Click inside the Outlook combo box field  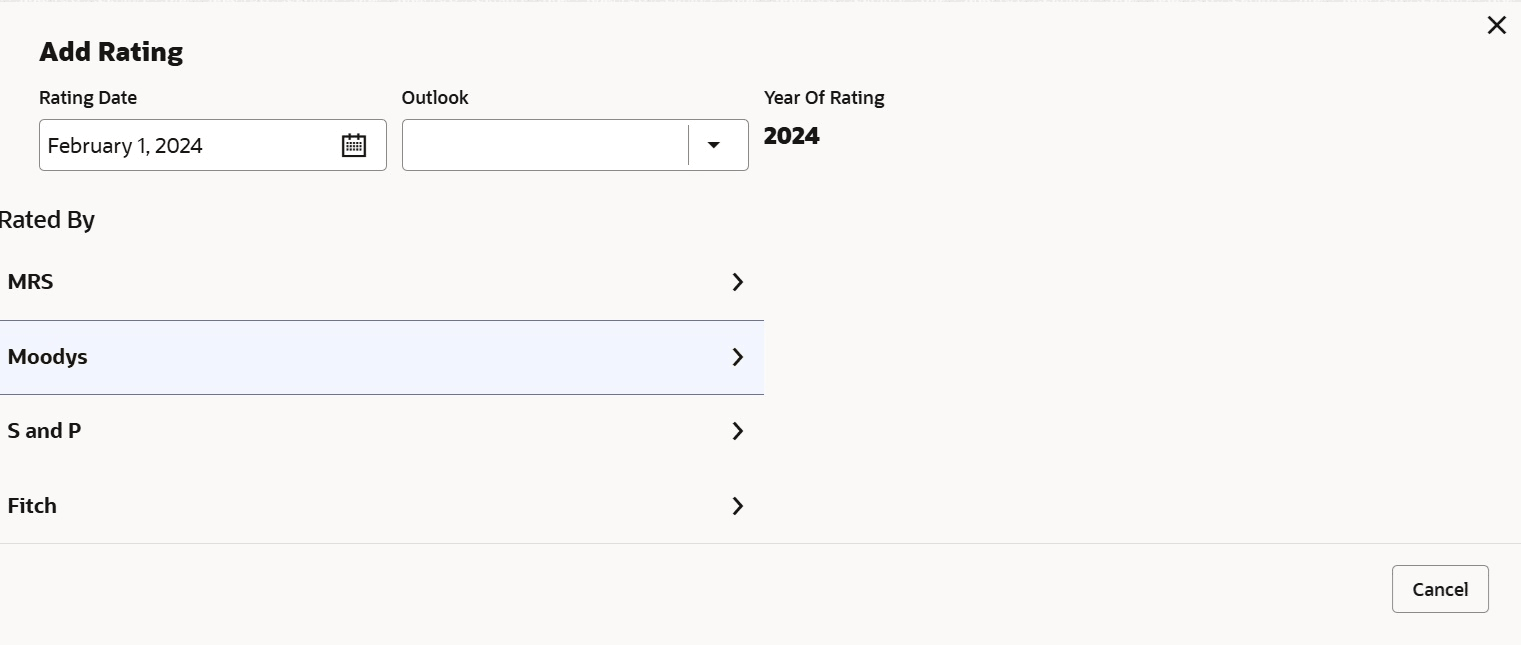545,145
